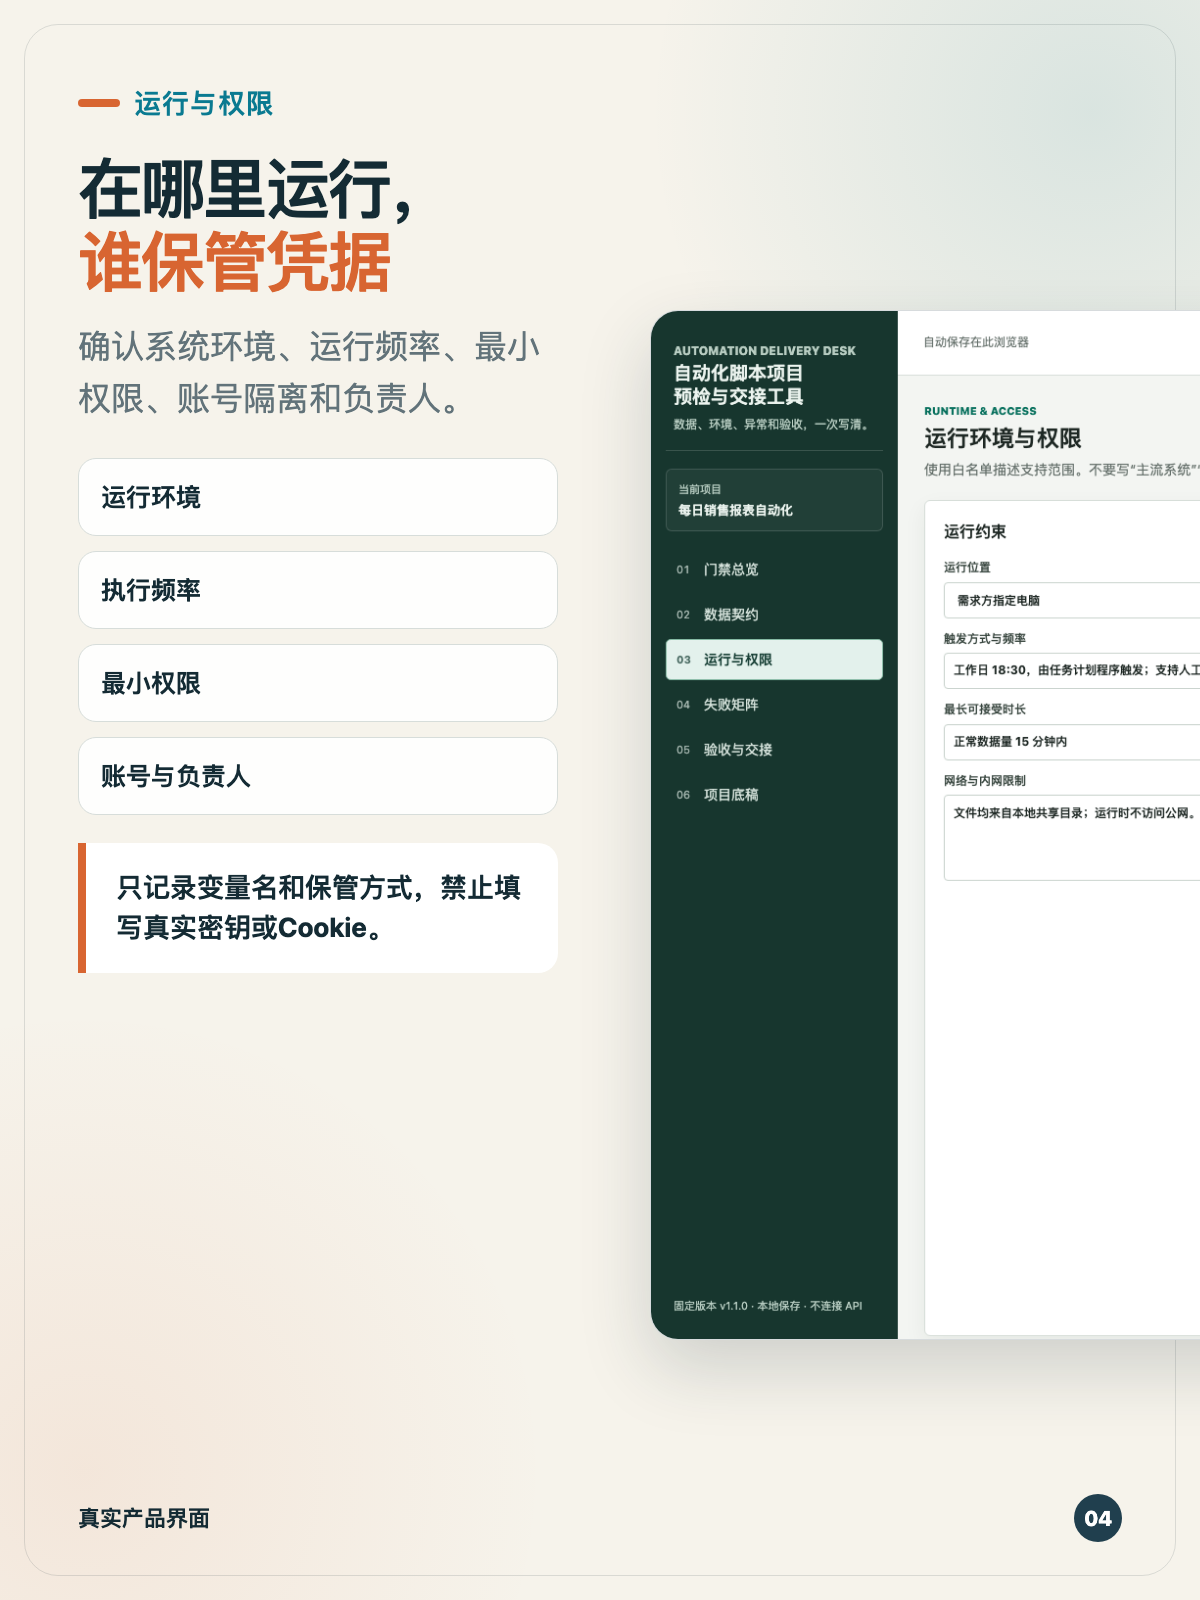Open the 门禁总览 sidebar item
The width and height of the screenshot is (1200, 1600).
click(774, 569)
